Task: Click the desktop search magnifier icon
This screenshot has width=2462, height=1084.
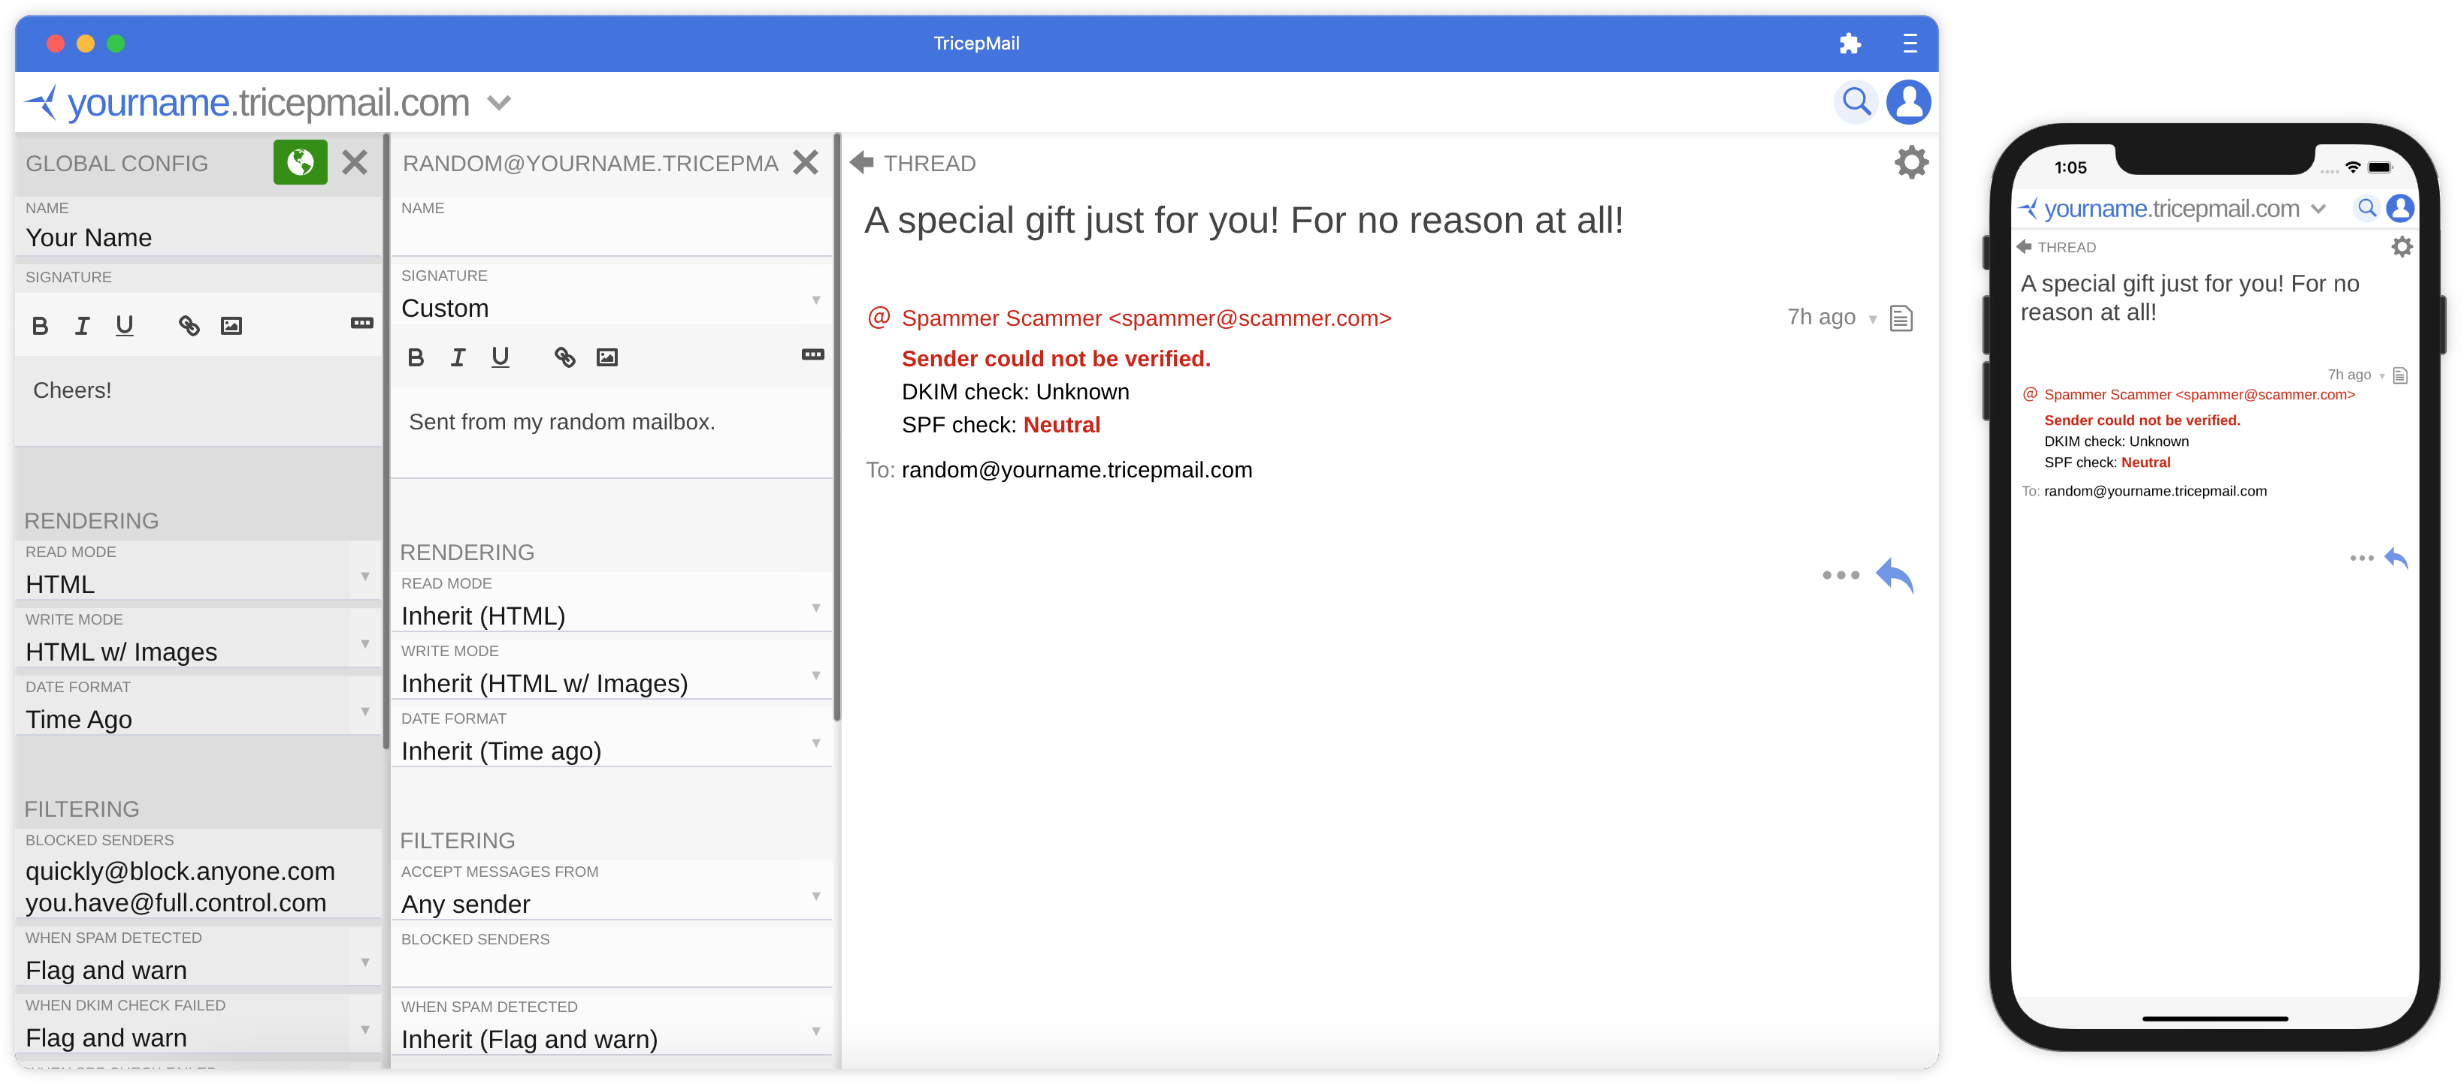Action: (x=1856, y=102)
